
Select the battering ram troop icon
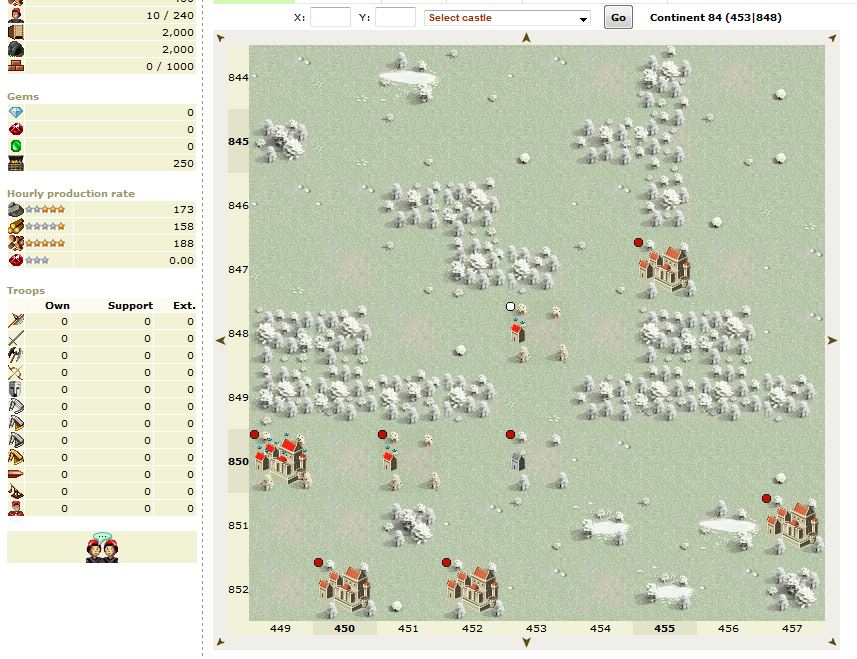(x=15, y=474)
